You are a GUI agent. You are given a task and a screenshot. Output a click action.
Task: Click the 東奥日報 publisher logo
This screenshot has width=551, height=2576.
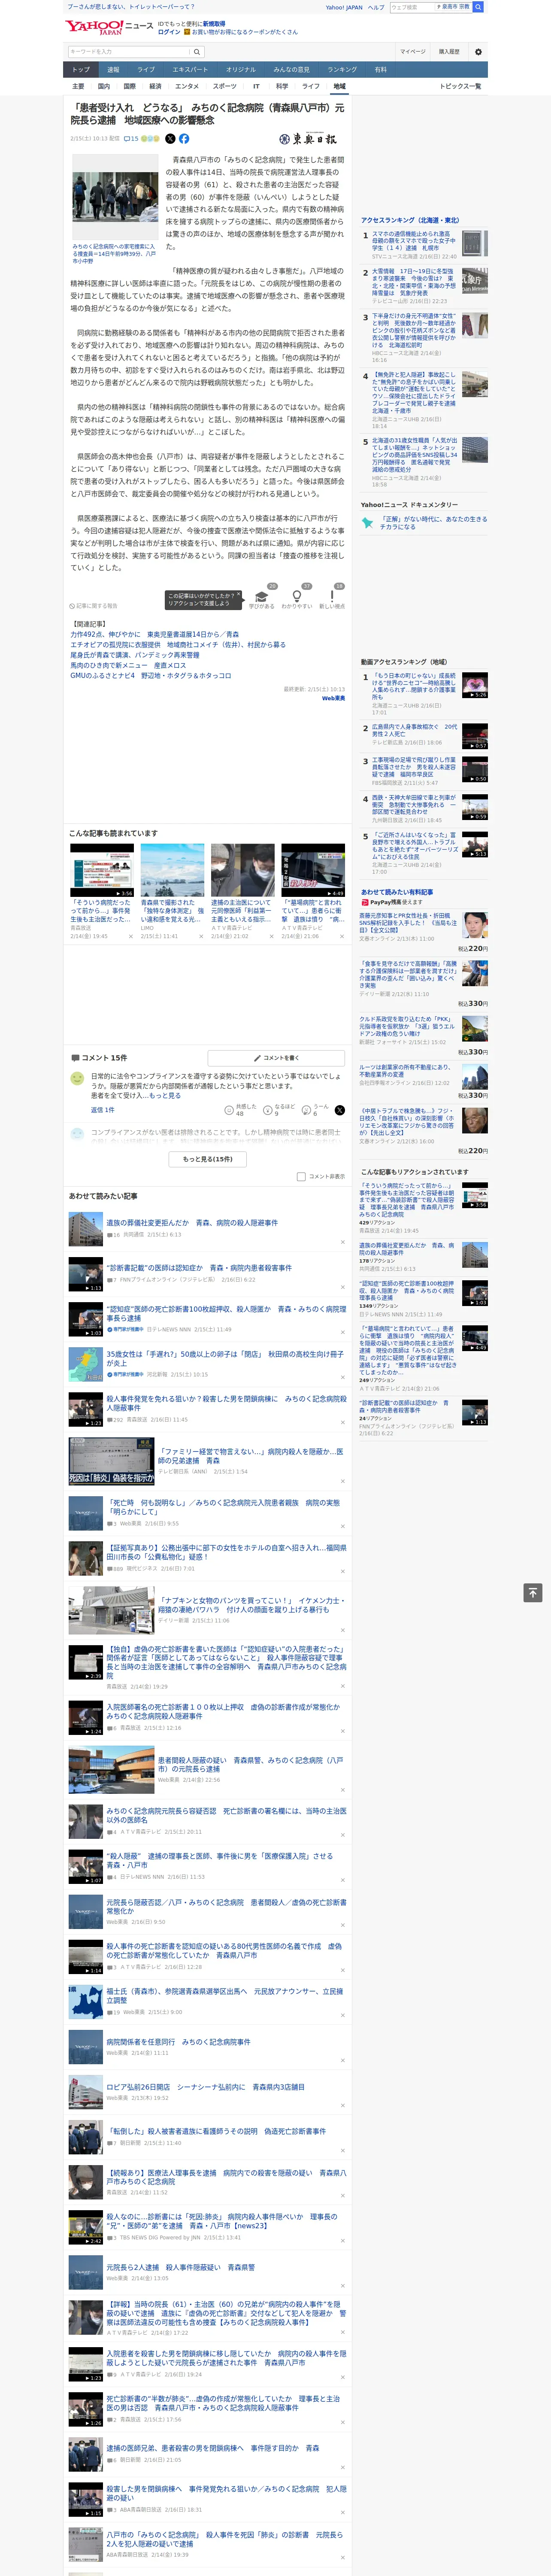point(309,139)
